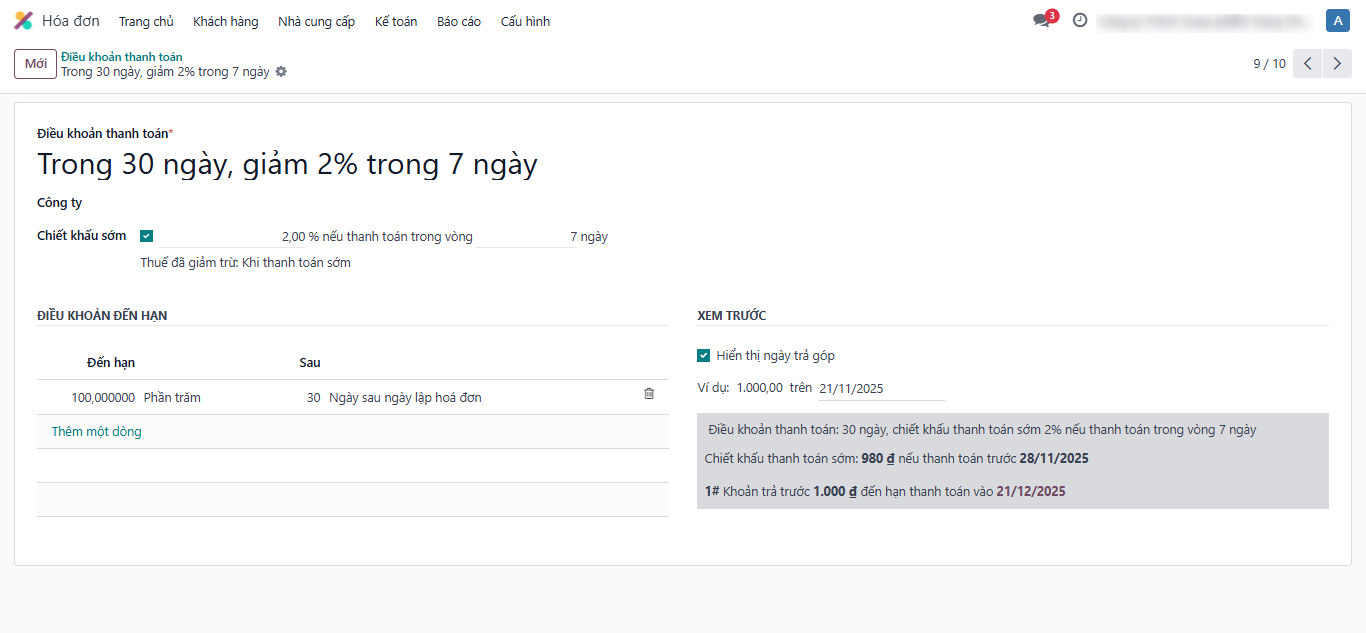
Task: Open the Kế toán menu
Action: coord(396,21)
